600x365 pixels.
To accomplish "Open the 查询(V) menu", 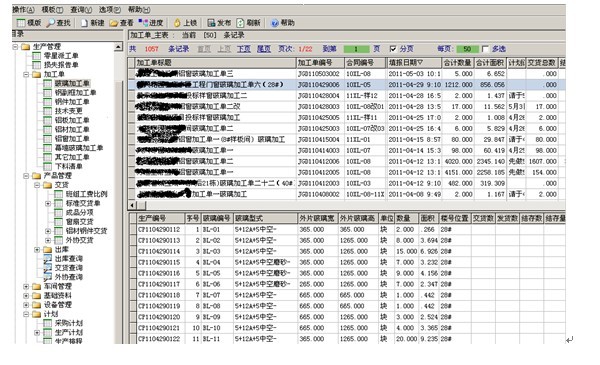I will coord(81,10).
